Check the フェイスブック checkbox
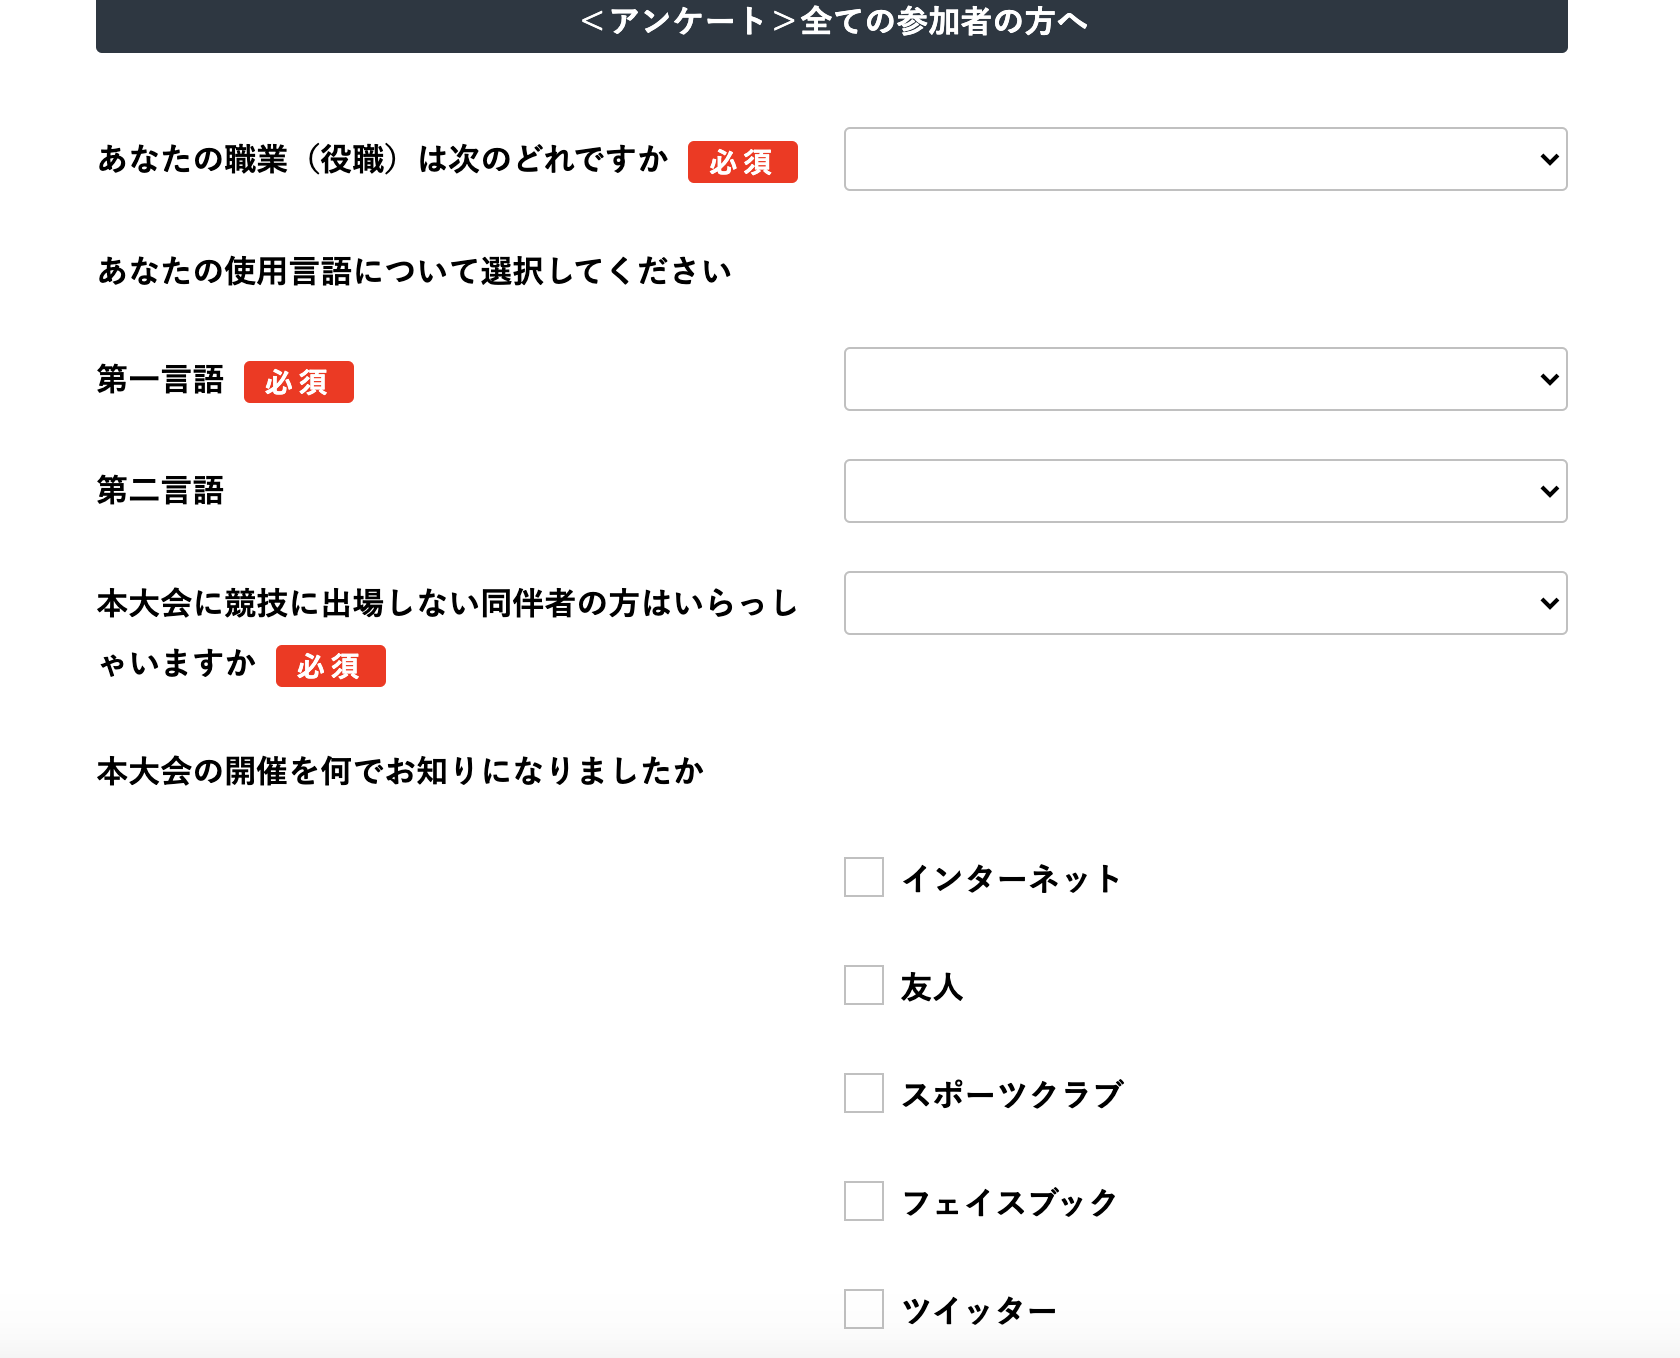The width and height of the screenshot is (1680, 1358). point(864,1201)
